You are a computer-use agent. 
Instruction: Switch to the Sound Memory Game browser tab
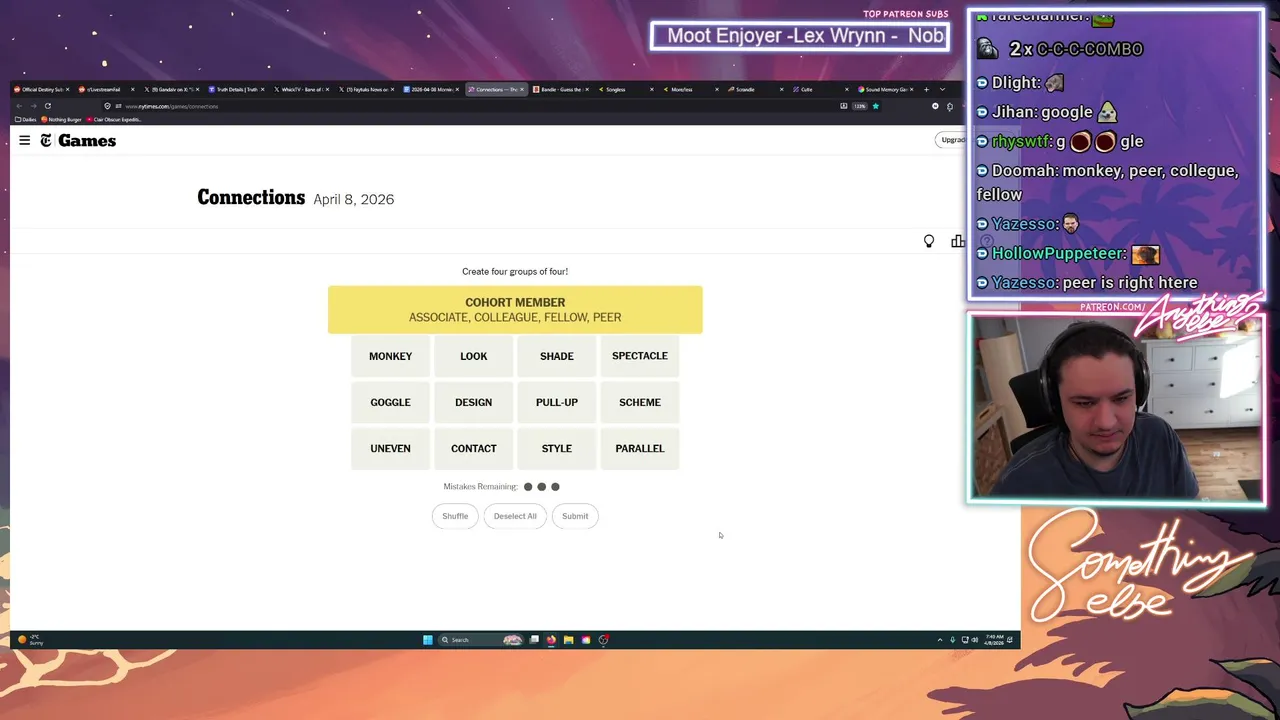[x=885, y=89]
